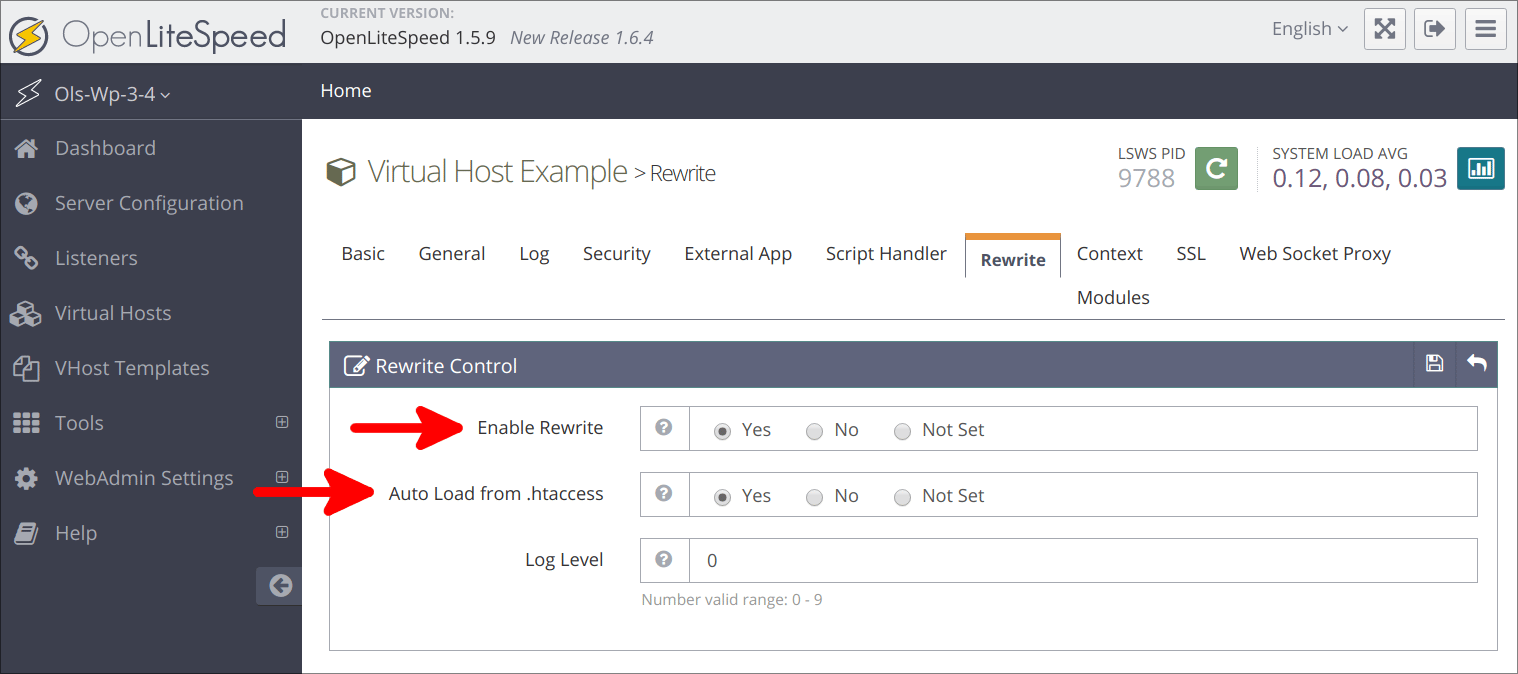The height and width of the screenshot is (674, 1518).
Task: Switch to the SSL tab
Action: [x=1191, y=254]
